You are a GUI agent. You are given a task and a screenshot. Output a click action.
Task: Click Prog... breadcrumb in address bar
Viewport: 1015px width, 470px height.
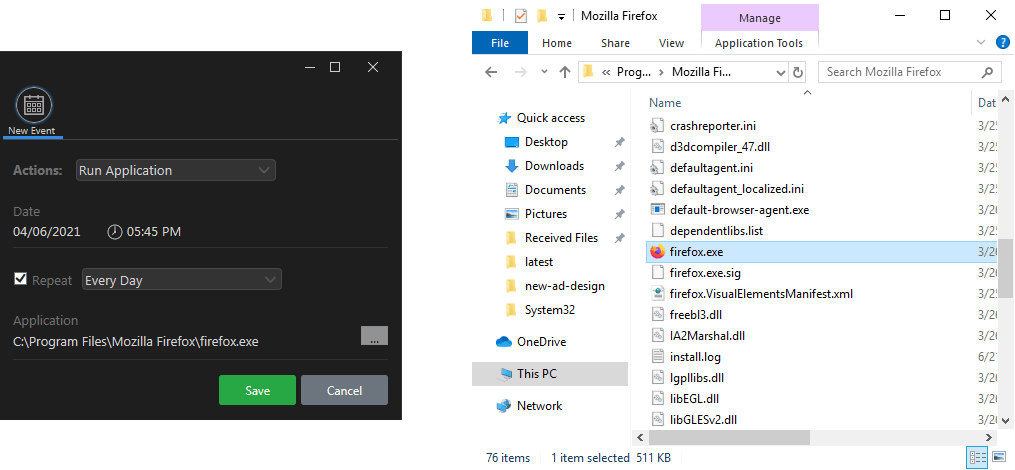(x=634, y=73)
